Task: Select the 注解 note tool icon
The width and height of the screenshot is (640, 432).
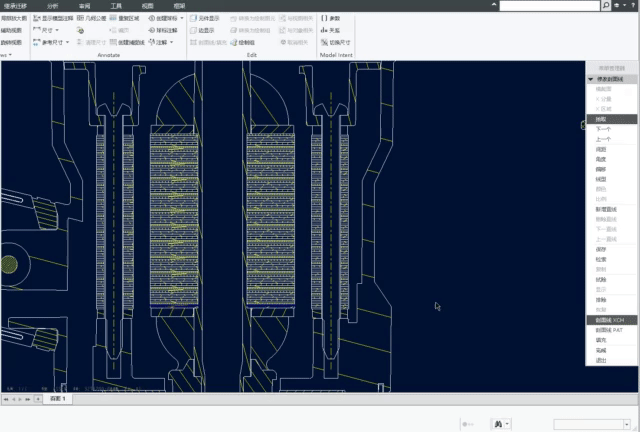Action: (151, 42)
